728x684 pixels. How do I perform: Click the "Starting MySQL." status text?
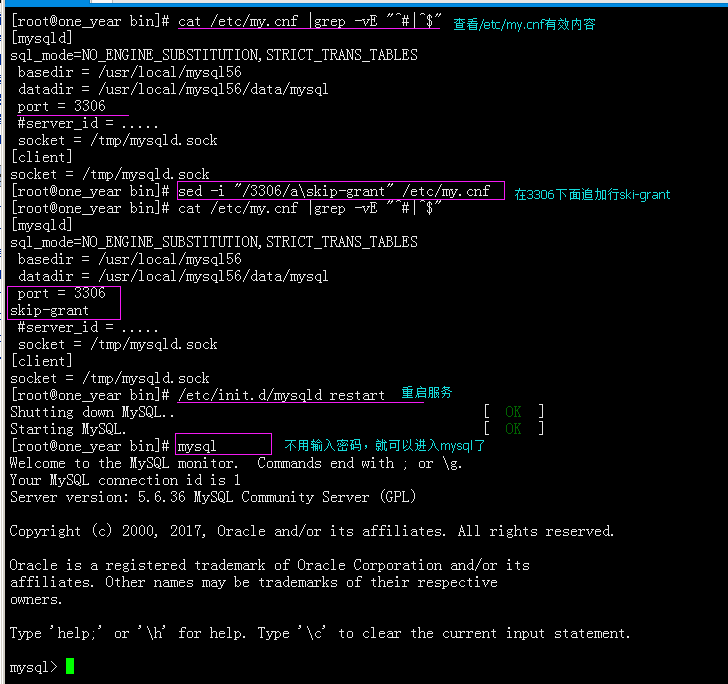click(x=68, y=429)
